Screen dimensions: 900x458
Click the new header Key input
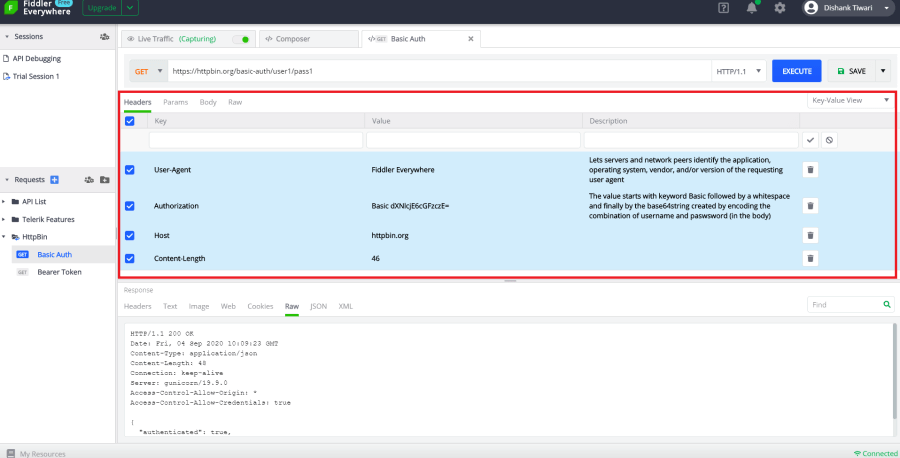pyautogui.click(x=256, y=140)
